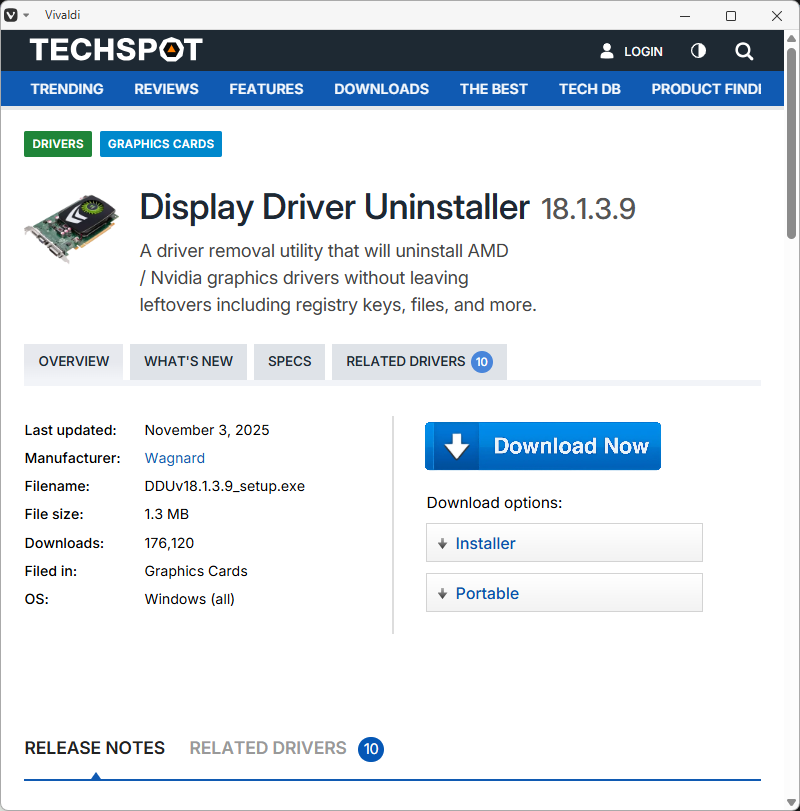Minimize the Vivaldi window

click(685, 16)
